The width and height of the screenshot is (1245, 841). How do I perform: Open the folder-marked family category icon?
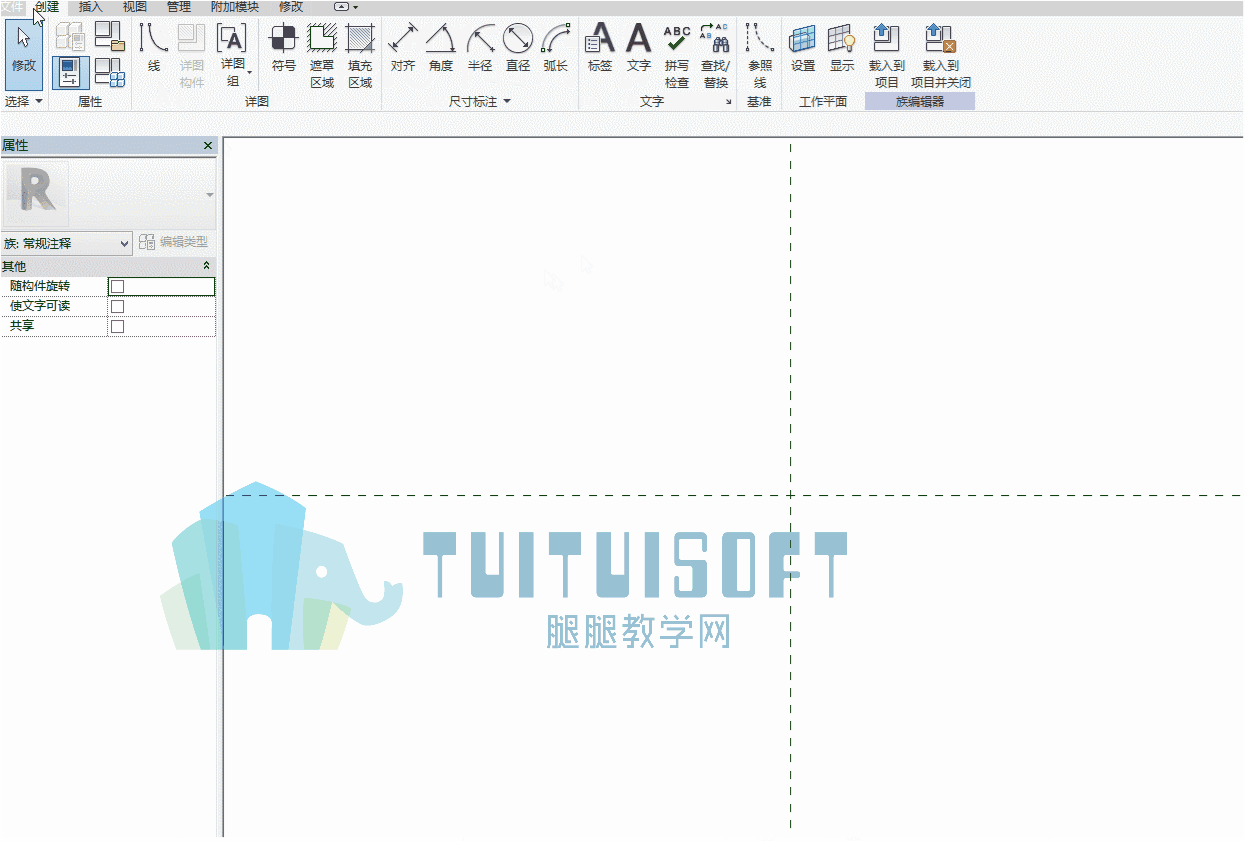109,37
